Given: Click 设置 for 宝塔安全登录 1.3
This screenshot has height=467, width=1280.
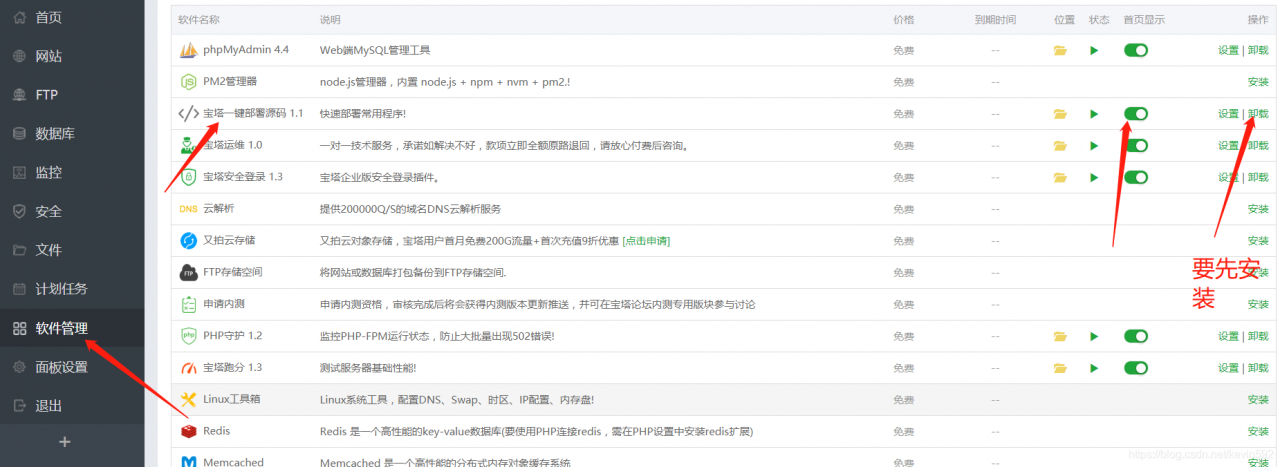Looking at the screenshot, I should click(x=1228, y=177).
